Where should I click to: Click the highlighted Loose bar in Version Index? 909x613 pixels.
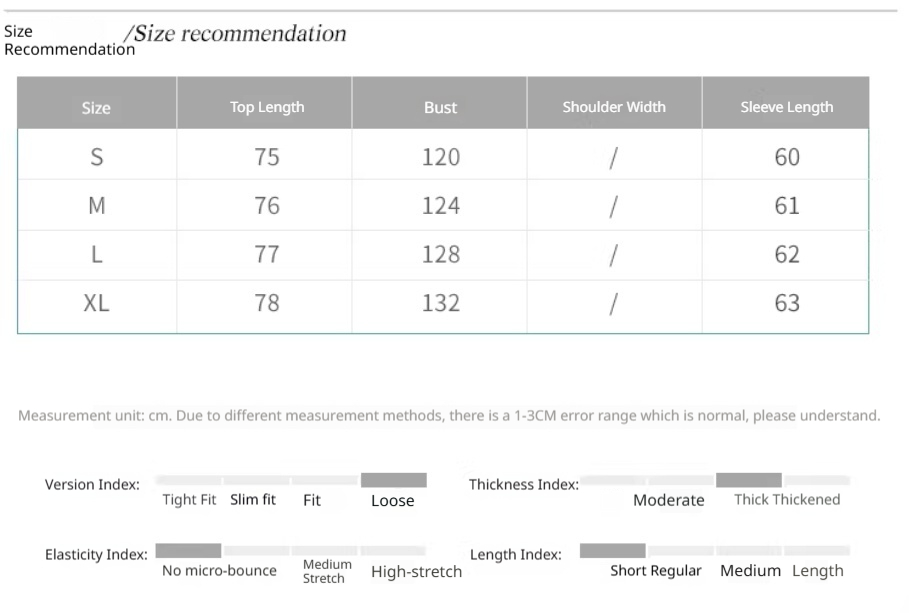tap(393, 480)
